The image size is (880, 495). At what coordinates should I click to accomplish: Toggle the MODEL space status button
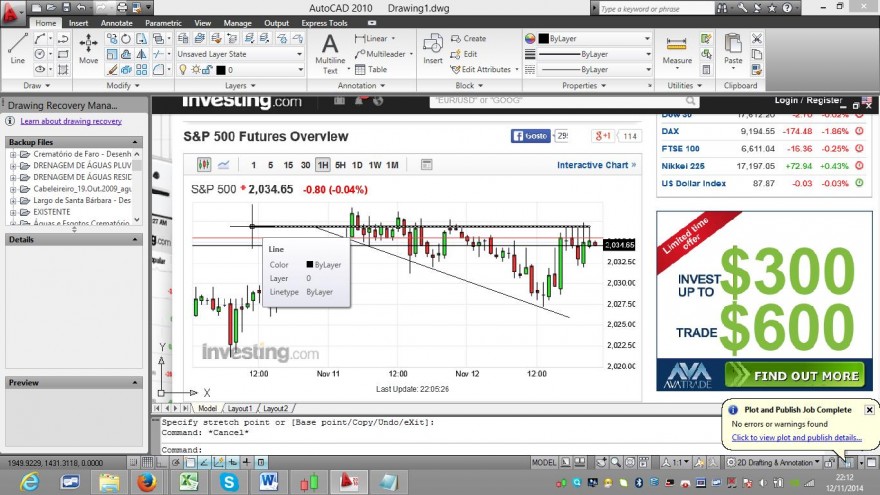point(543,462)
